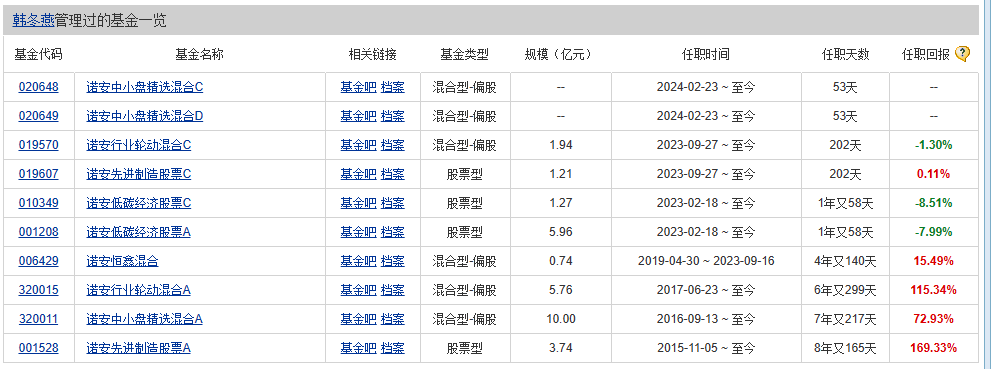The height and width of the screenshot is (369, 996).
Task: Open fund code 320011
Action: tap(38, 319)
